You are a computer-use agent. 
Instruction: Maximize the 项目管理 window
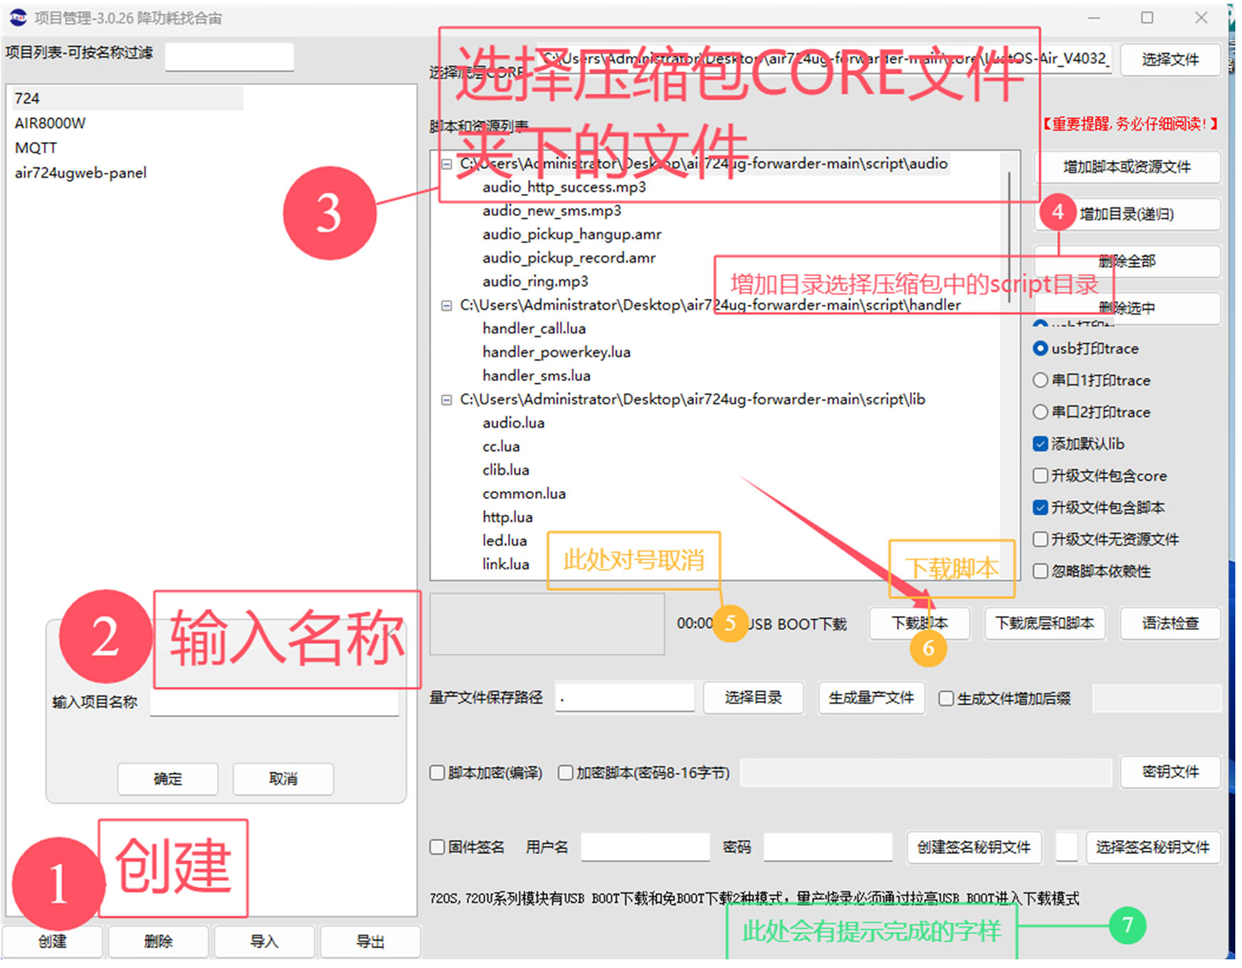click(x=1147, y=17)
